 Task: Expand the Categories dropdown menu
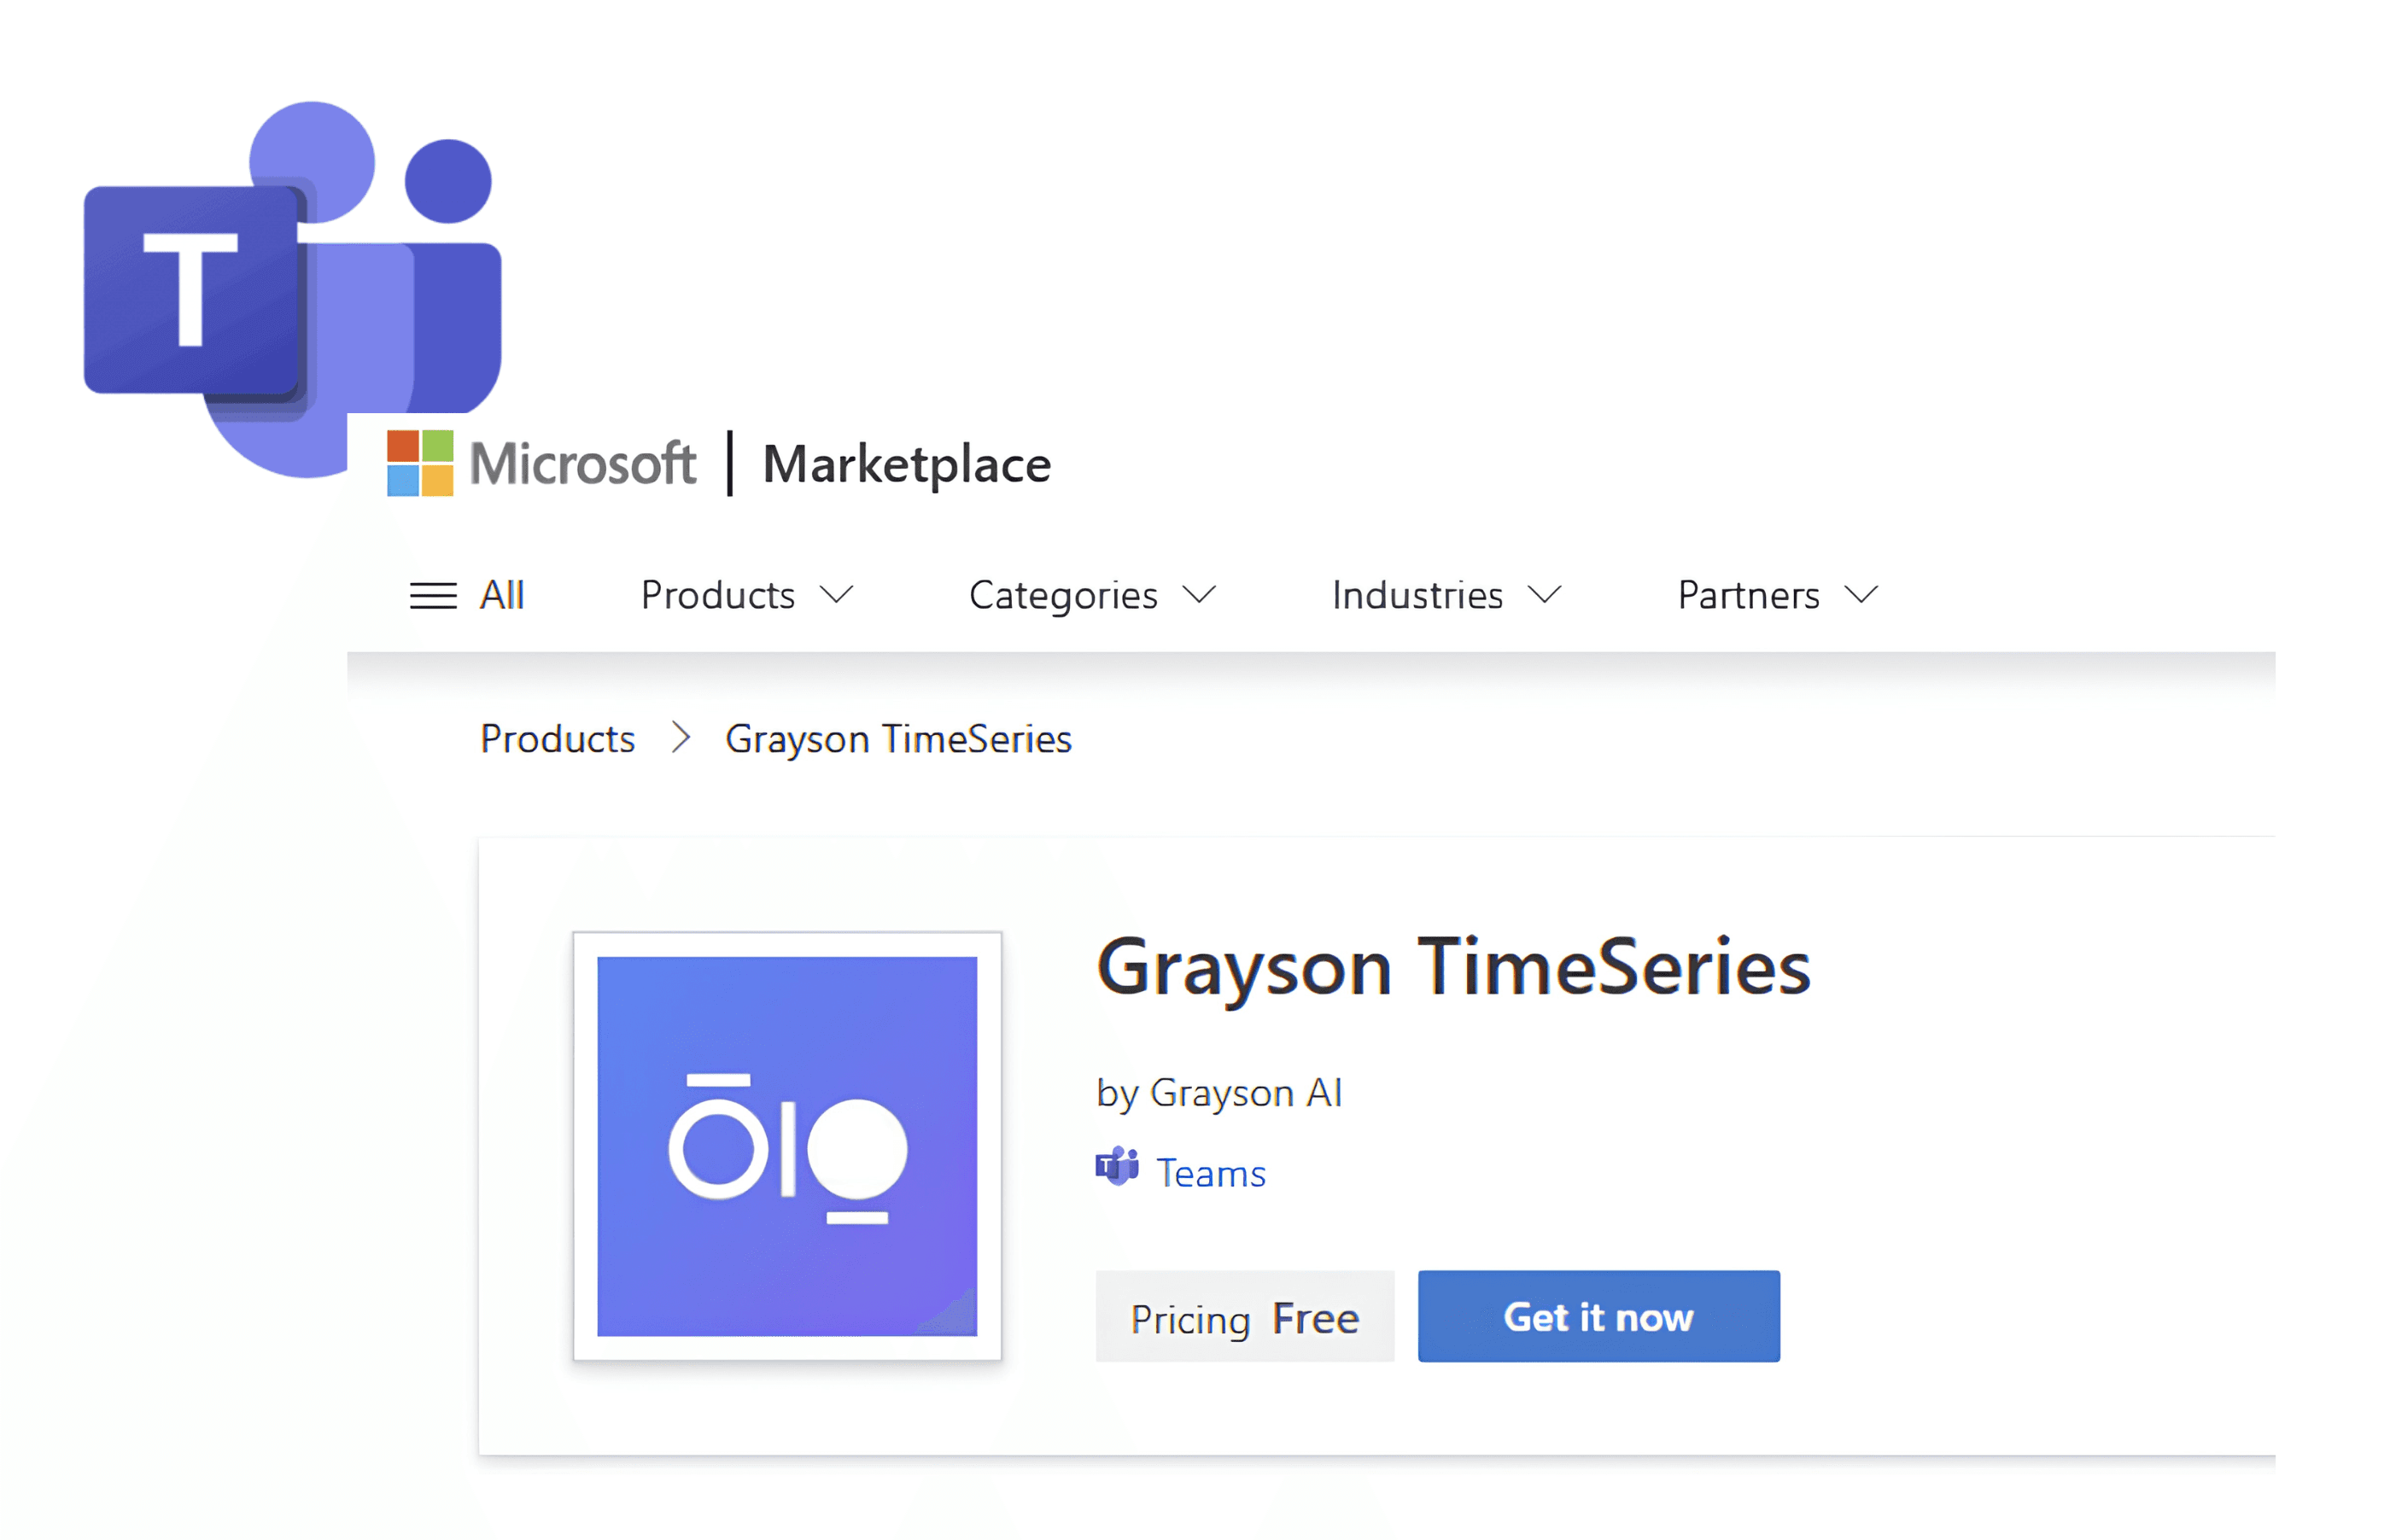pos(1092,596)
